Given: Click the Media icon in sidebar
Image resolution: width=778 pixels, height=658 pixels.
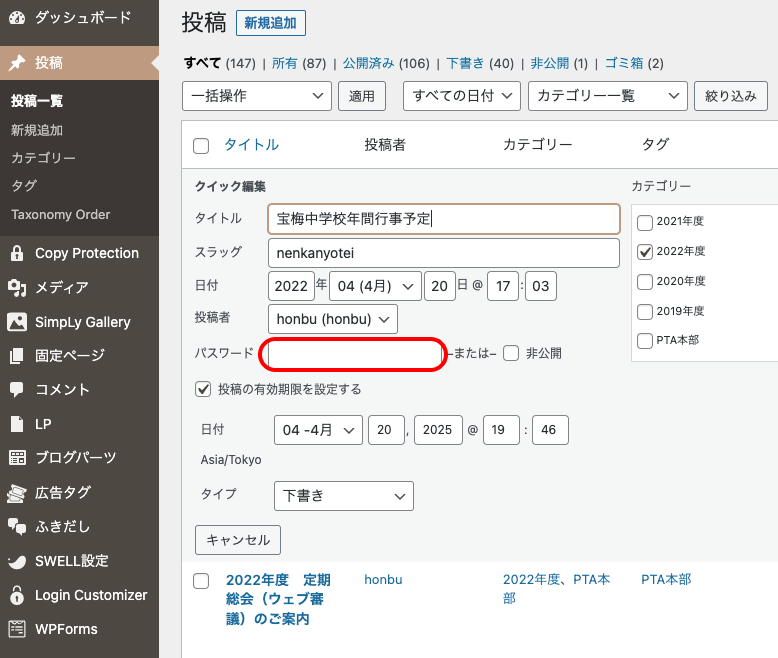Looking at the screenshot, I should 17,288.
